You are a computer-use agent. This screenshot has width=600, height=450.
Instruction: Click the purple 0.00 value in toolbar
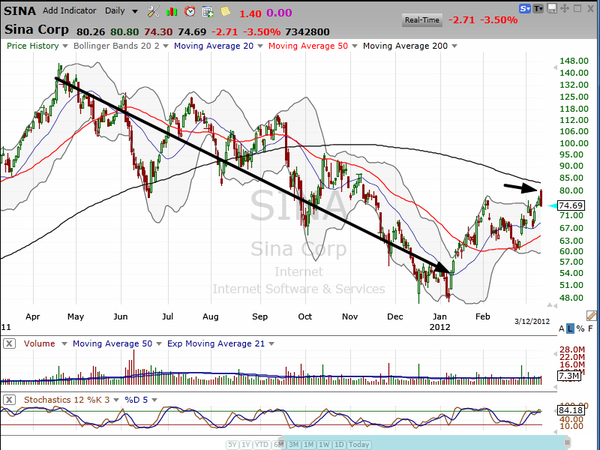279,13
